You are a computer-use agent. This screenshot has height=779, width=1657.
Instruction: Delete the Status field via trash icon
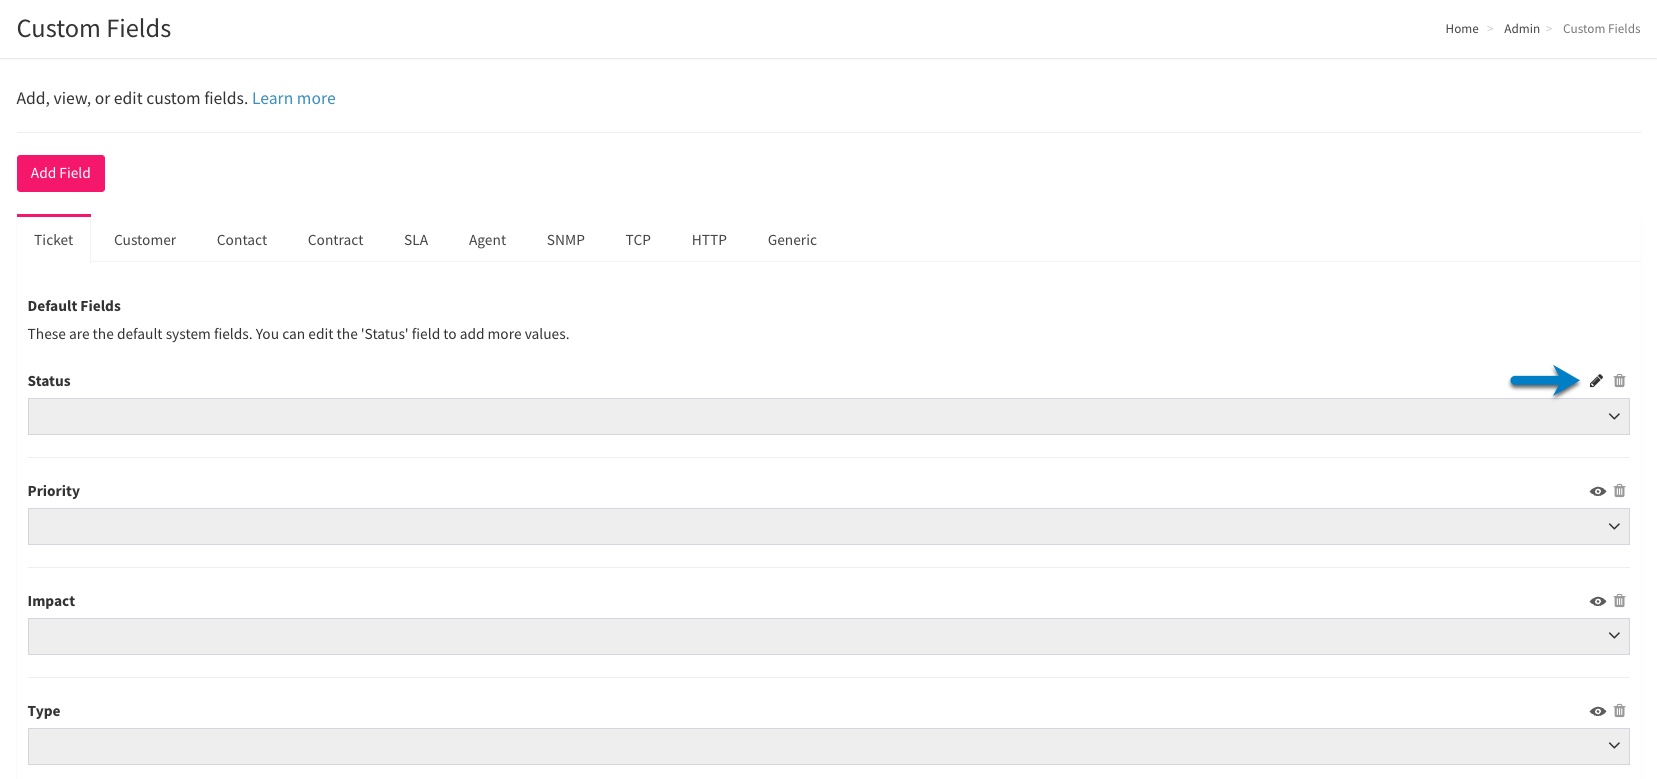pyautogui.click(x=1619, y=381)
